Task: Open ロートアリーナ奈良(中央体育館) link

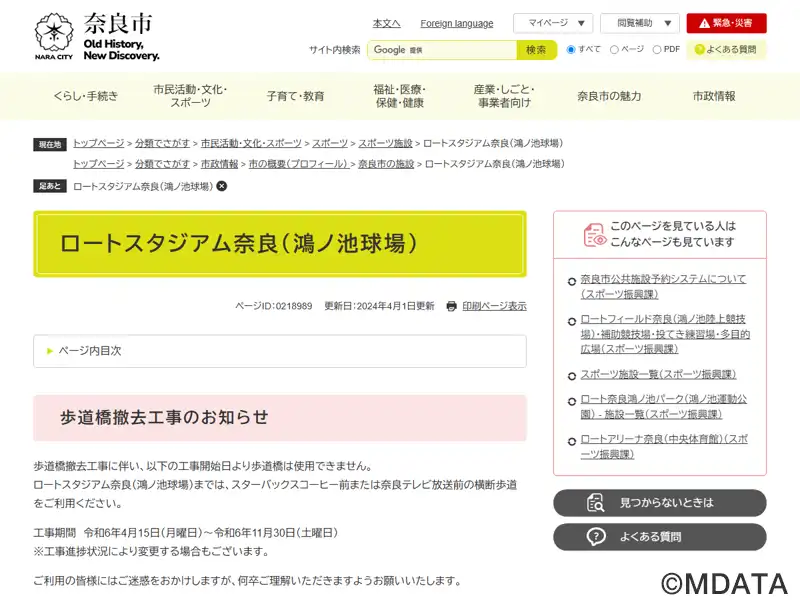Action: click(664, 446)
